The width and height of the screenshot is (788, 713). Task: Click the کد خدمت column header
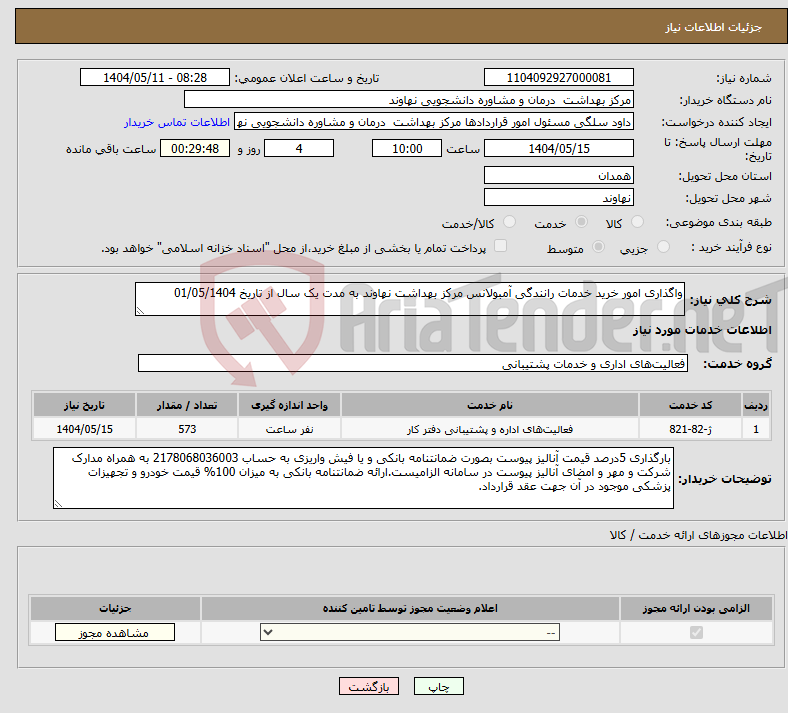pyautogui.click(x=691, y=405)
